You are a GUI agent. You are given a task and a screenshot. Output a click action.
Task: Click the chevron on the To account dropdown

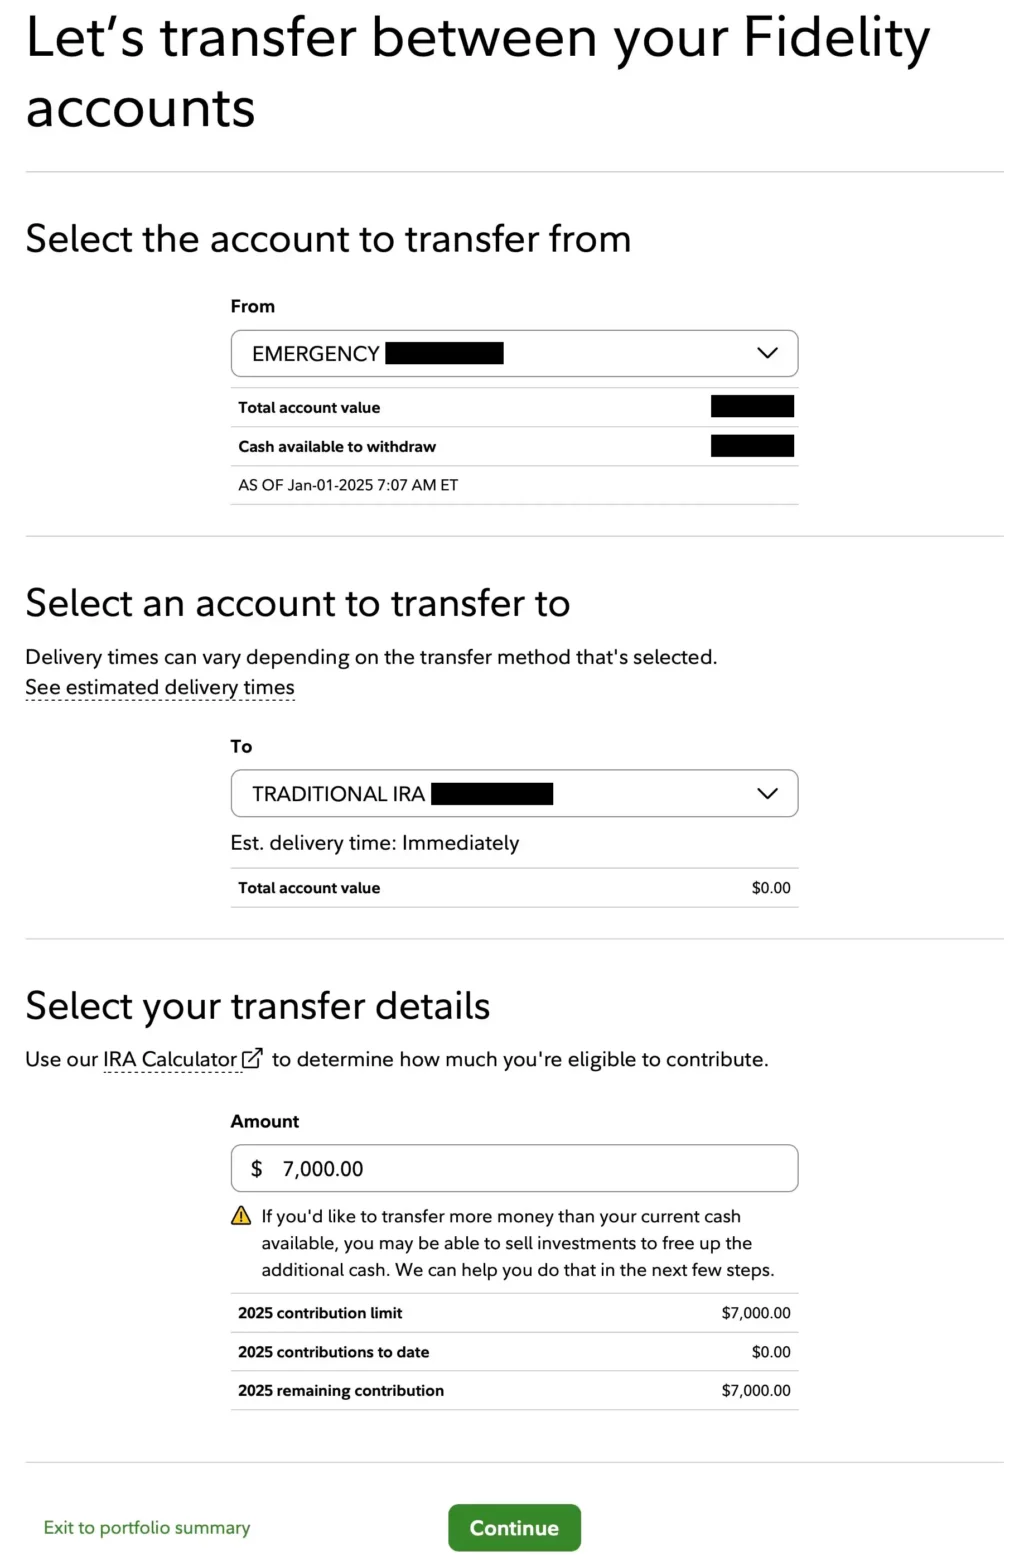click(767, 793)
